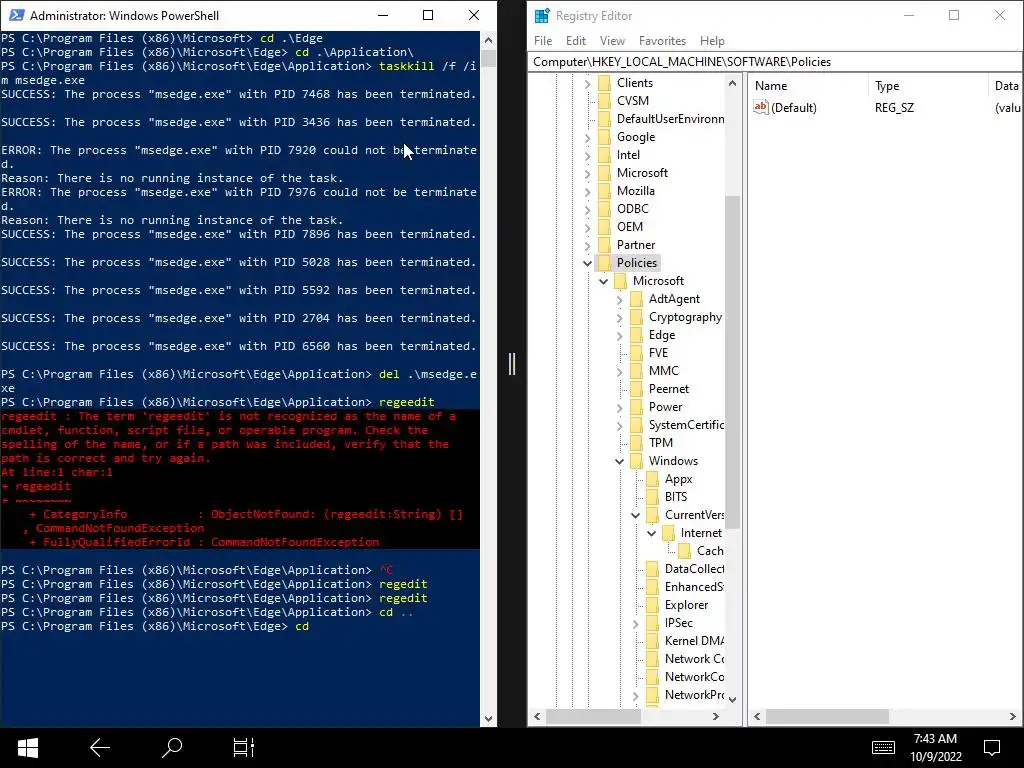Click the BITS folder icon
Image resolution: width=1024 pixels, height=768 pixels.
pos(652,497)
